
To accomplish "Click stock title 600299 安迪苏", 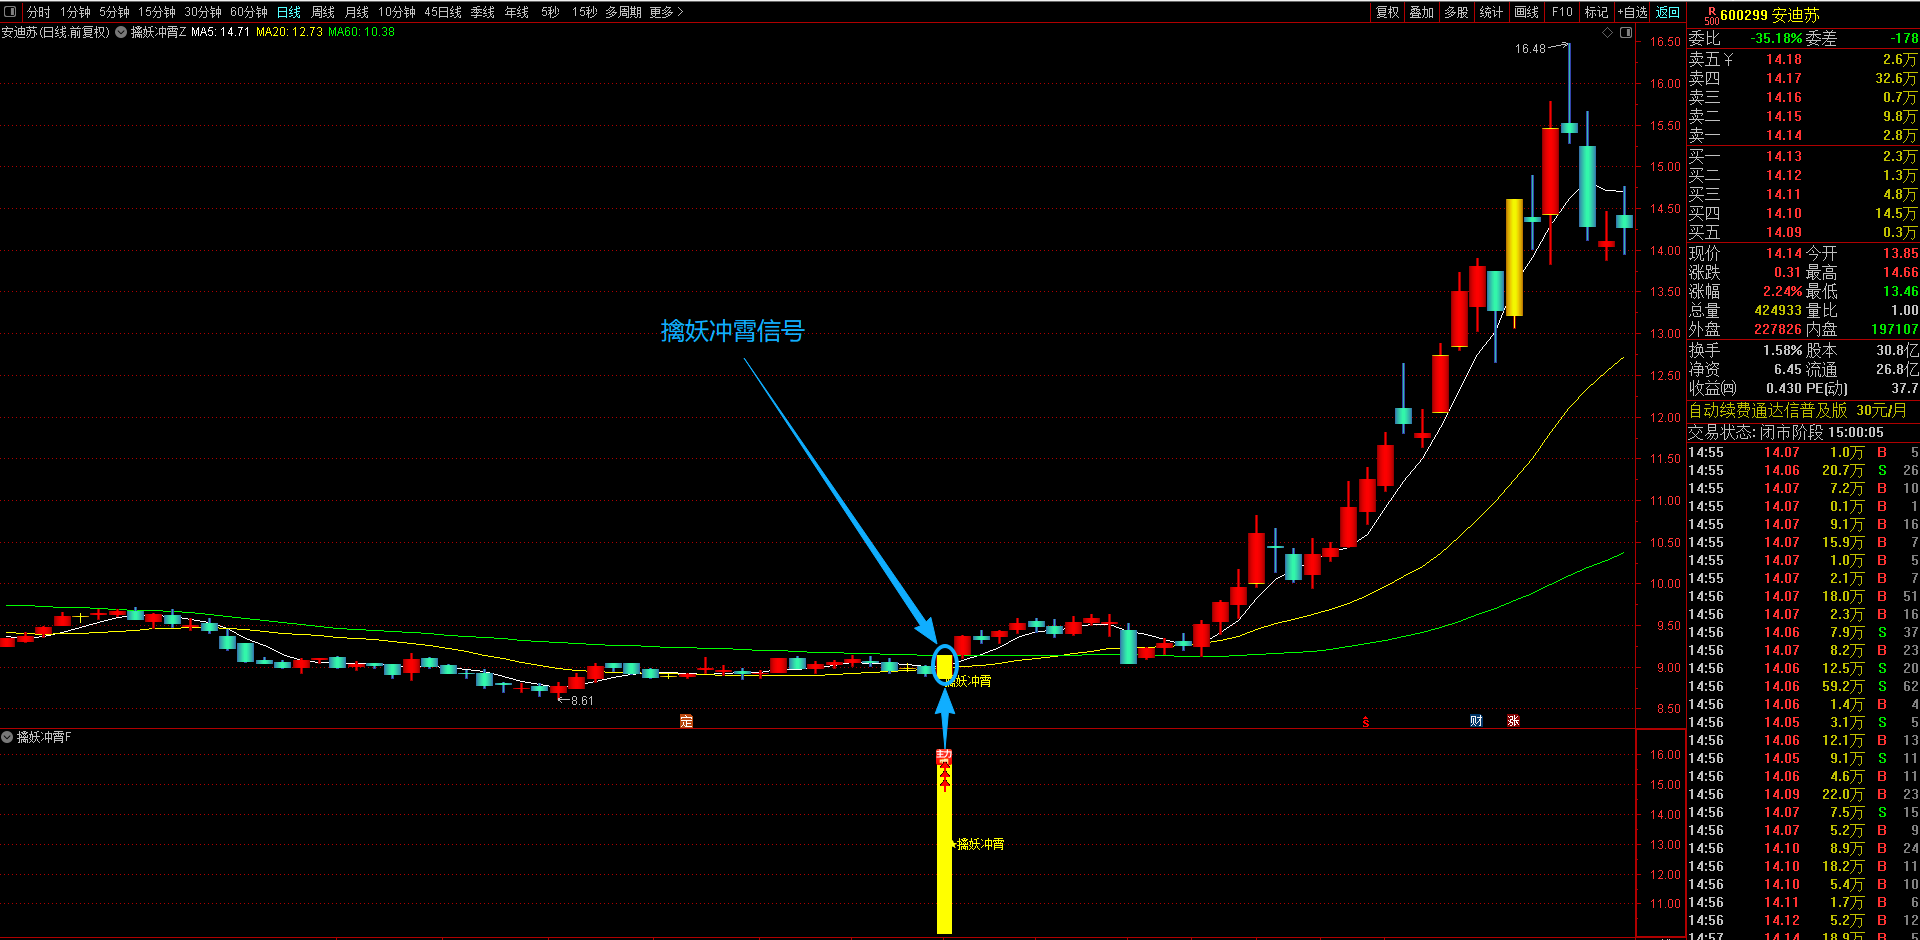I will click(x=1770, y=15).
